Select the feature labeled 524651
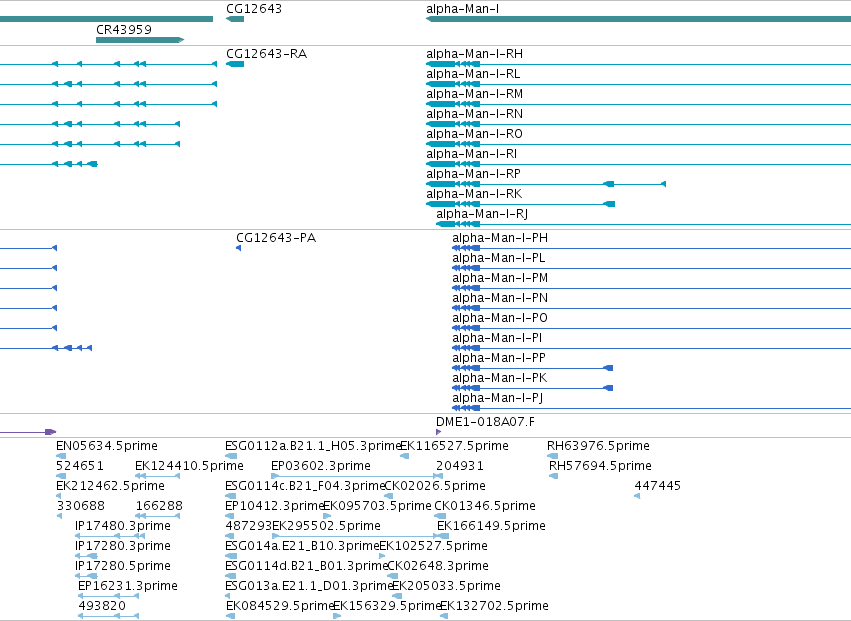 (x=61, y=476)
